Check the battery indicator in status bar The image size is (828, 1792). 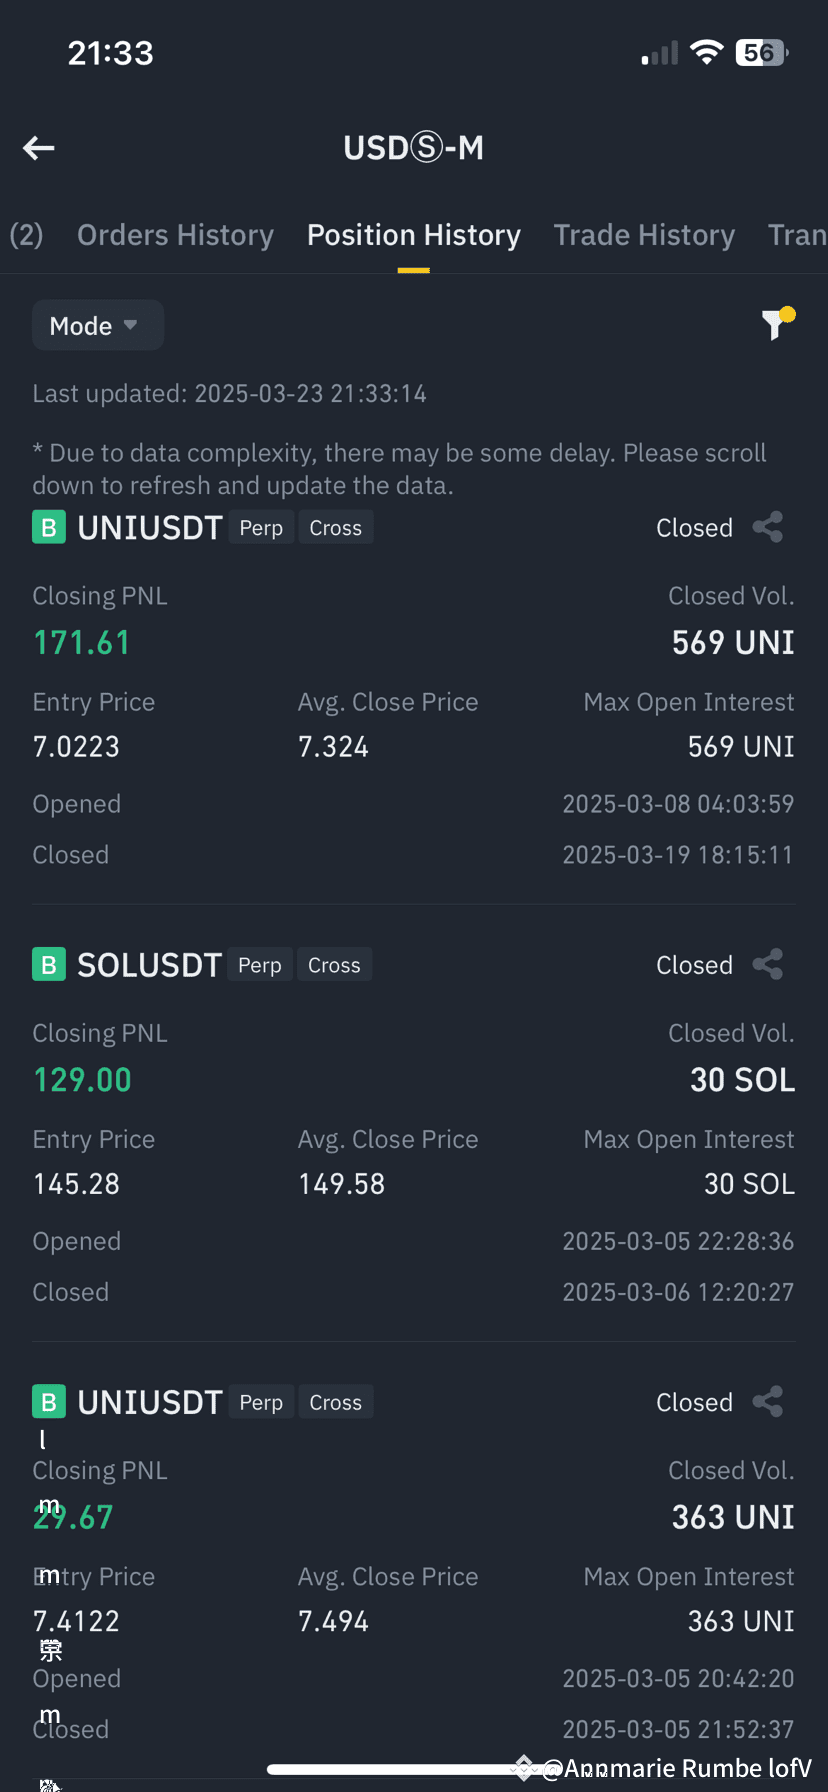pos(762,53)
